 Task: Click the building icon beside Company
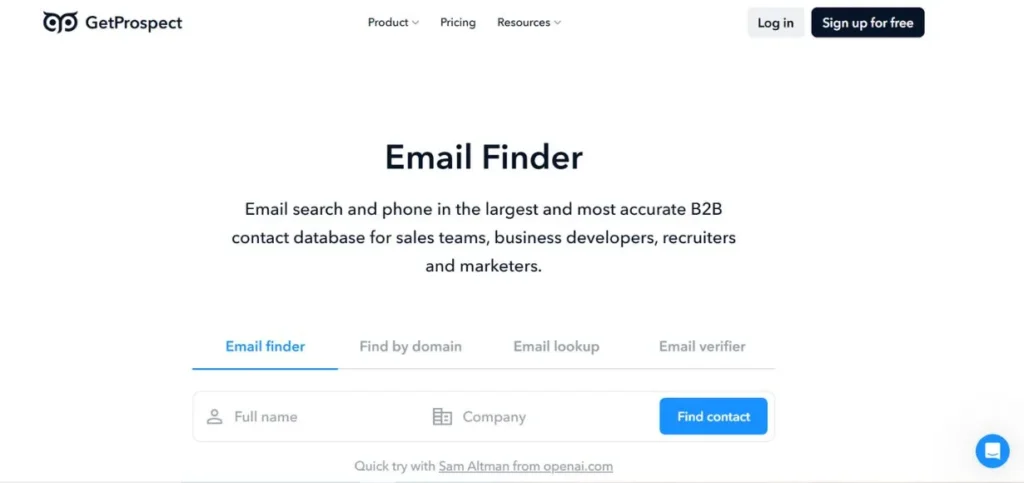[x=442, y=417]
